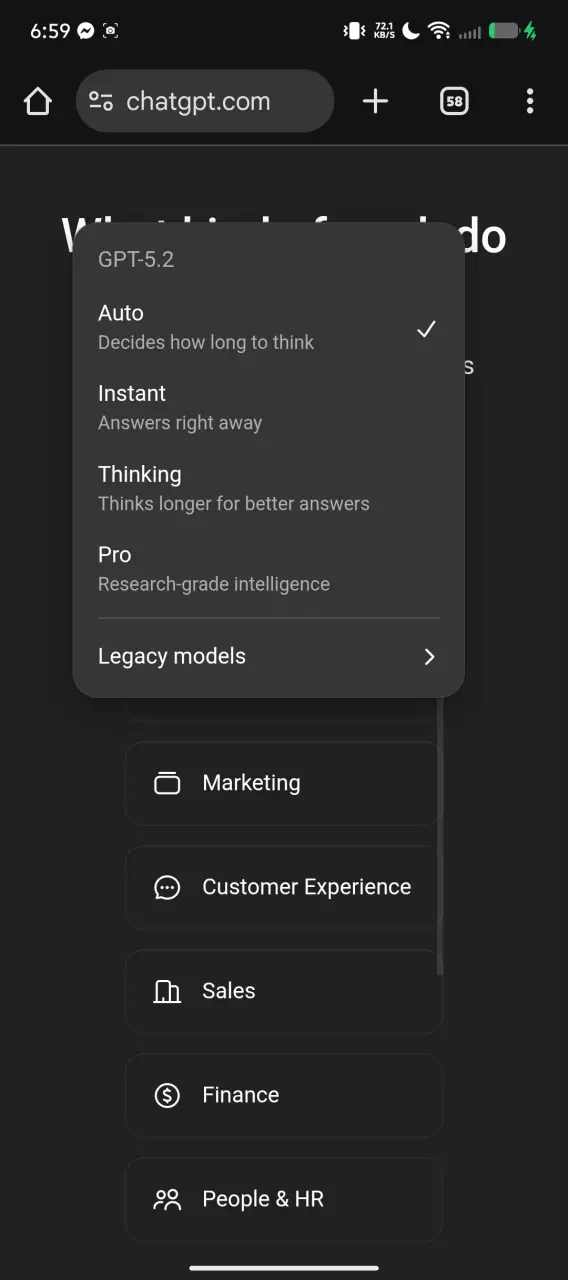The width and height of the screenshot is (568, 1280).
Task: Open the browser three-dot overflow menu
Action: pyautogui.click(x=530, y=101)
